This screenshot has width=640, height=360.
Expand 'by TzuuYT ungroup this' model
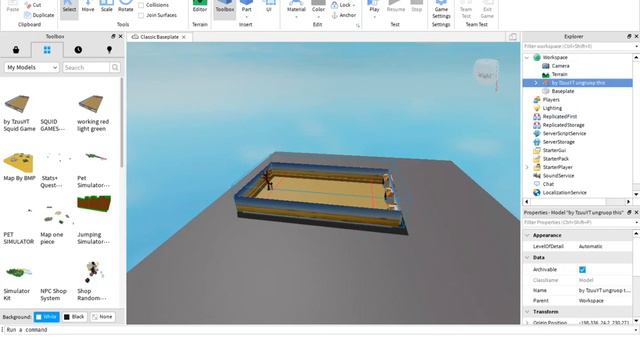point(536,83)
